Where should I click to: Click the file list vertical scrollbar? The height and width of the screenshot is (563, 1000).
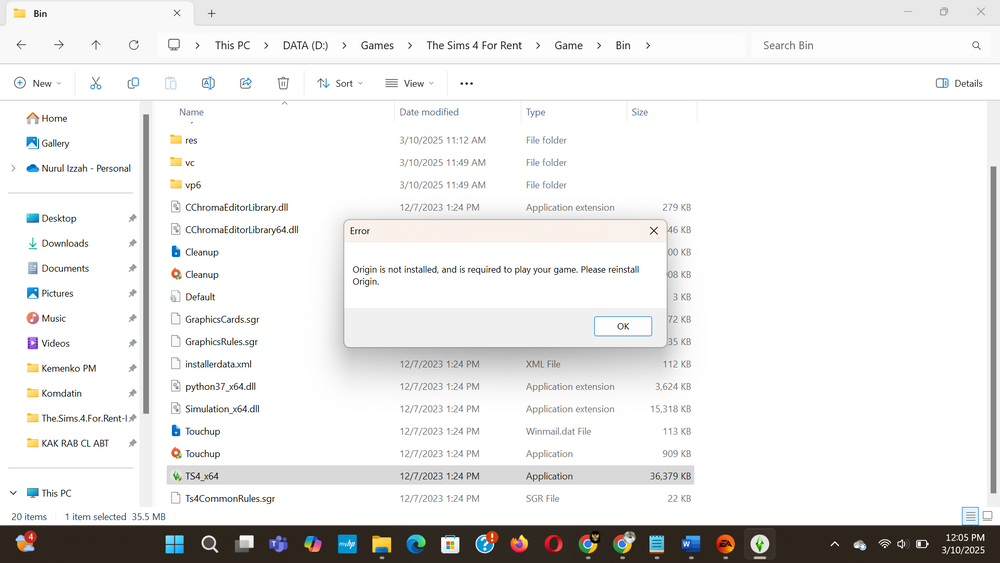pos(993,329)
